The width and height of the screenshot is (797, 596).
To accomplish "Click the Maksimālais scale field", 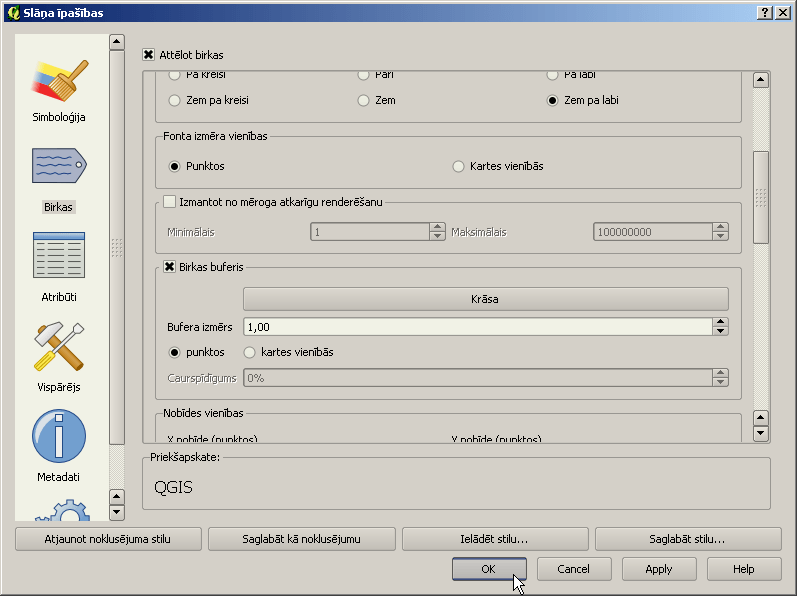I will [653, 232].
